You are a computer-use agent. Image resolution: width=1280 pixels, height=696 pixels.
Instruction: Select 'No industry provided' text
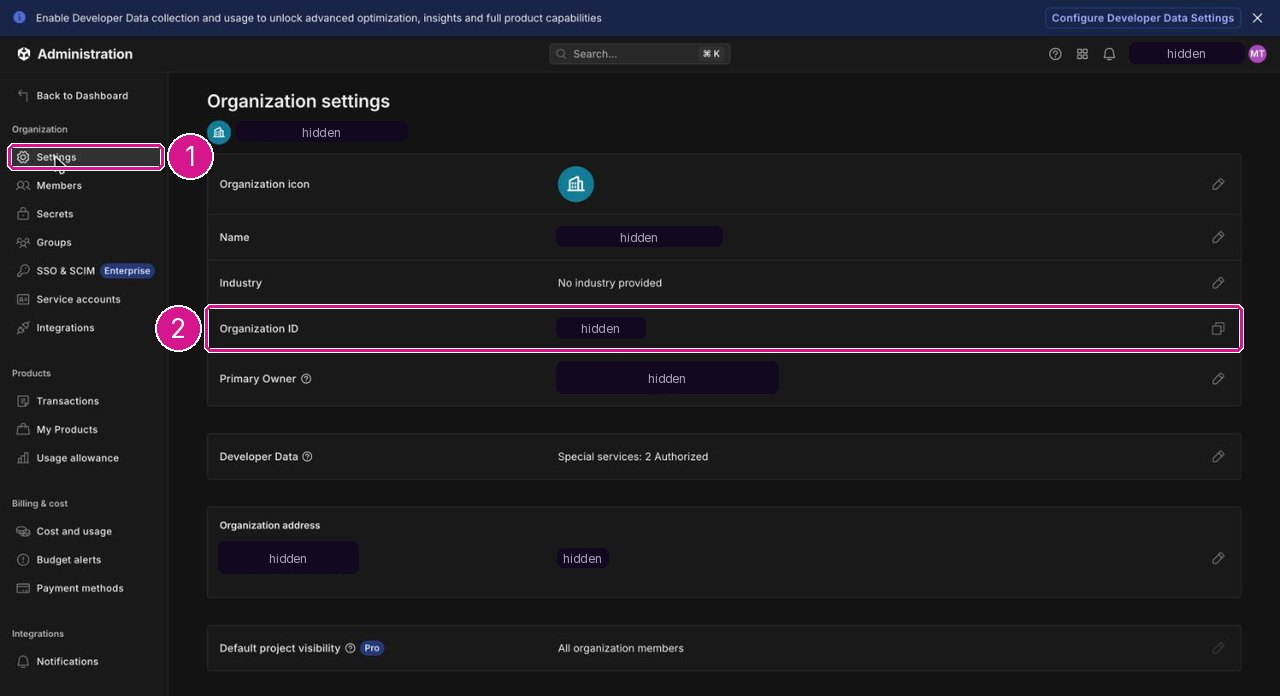[610, 283]
